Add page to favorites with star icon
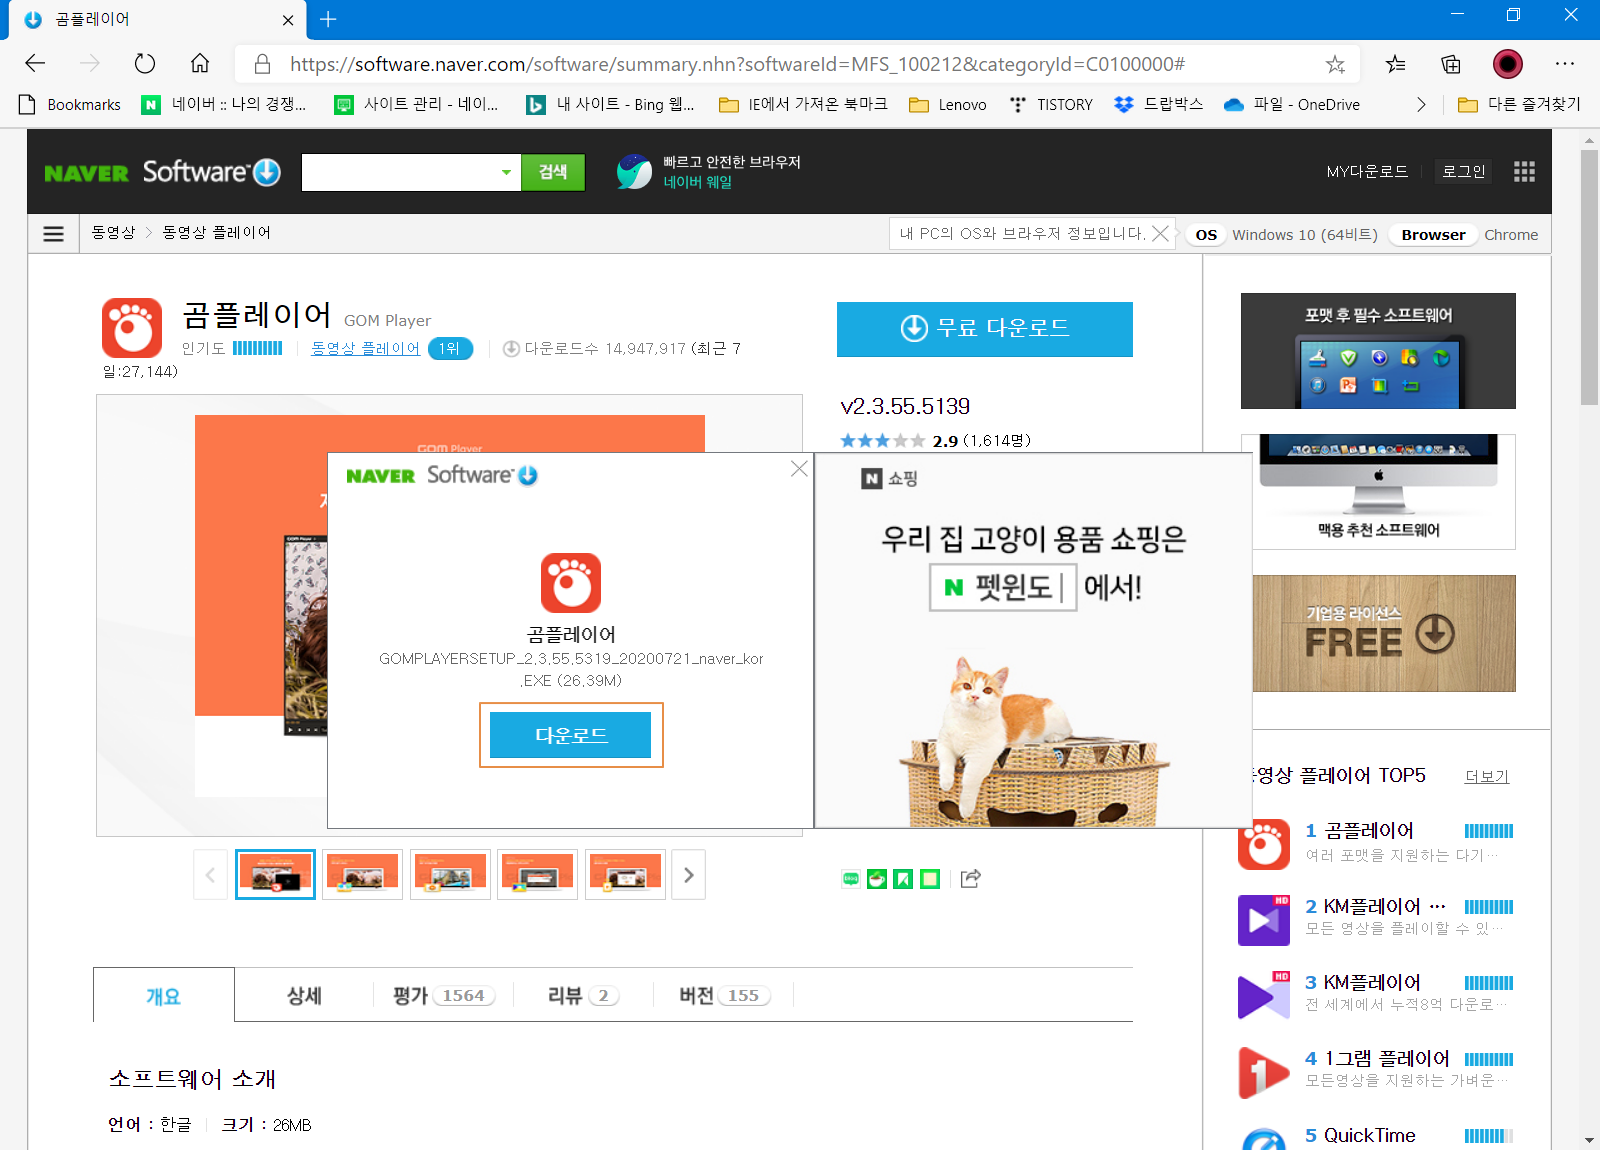 coord(1335,64)
